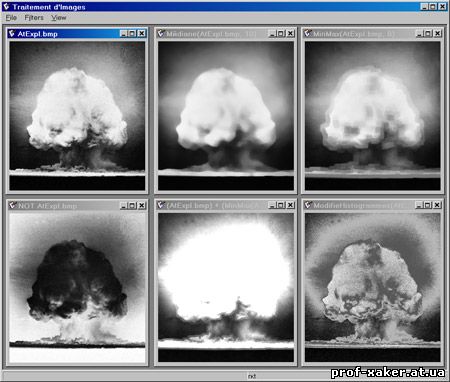Open the Filters menu
Image resolution: width=450 pixels, height=382 pixels.
(34, 18)
